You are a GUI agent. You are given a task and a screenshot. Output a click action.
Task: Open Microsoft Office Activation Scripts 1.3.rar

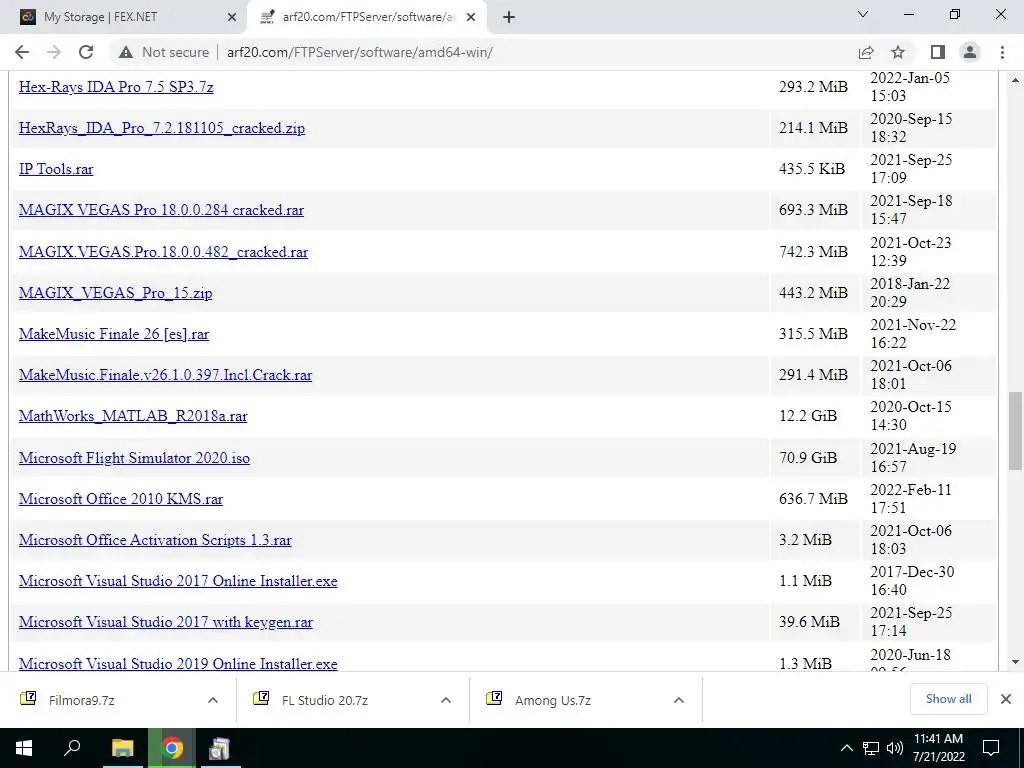(155, 541)
